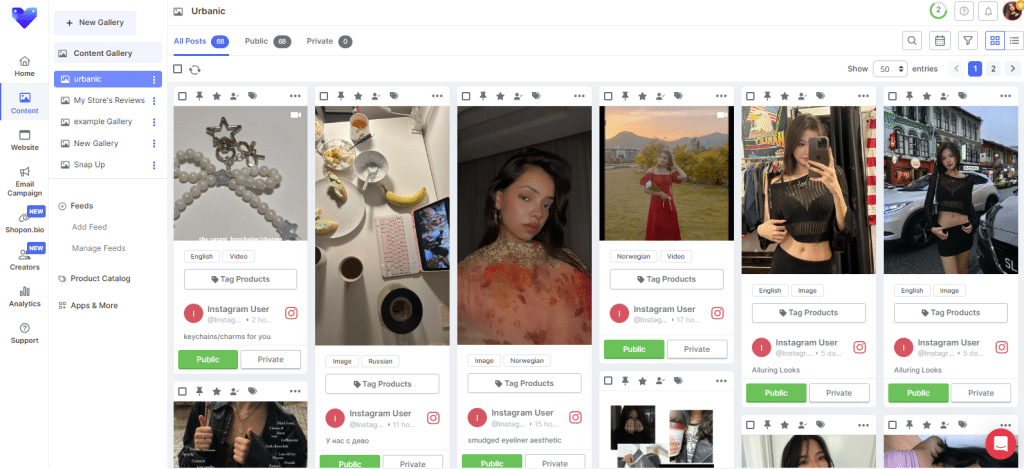The image size is (1024, 469).
Task: Open the search icon in the toolbar
Action: click(911, 40)
